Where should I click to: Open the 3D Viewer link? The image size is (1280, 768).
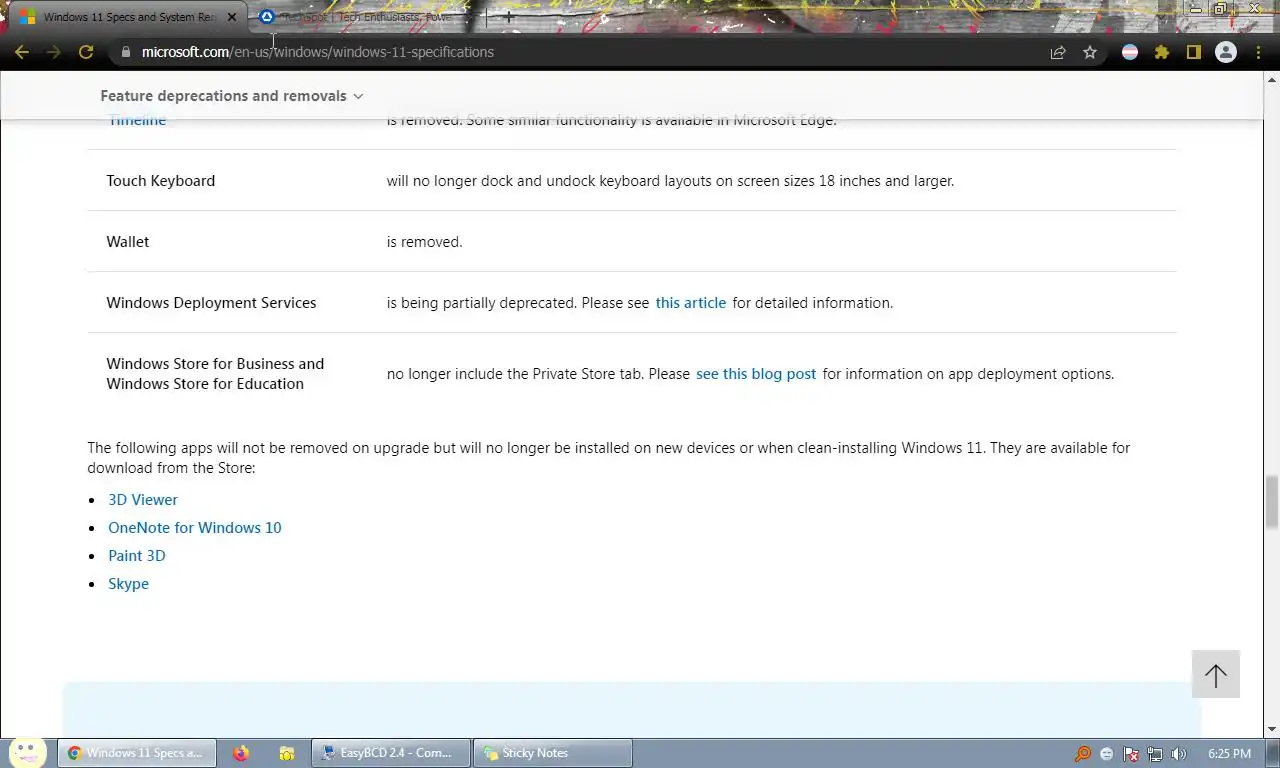143,500
